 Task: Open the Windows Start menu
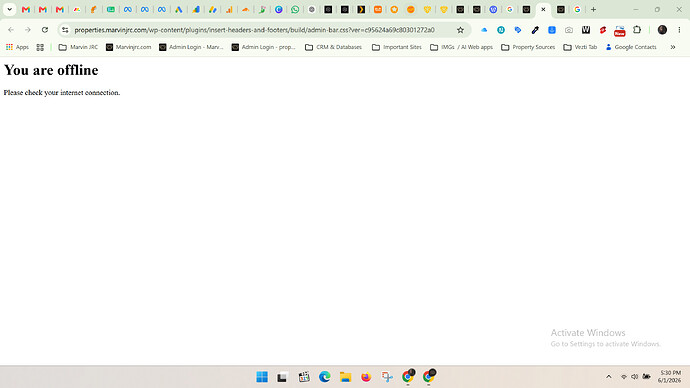(262, 377)
